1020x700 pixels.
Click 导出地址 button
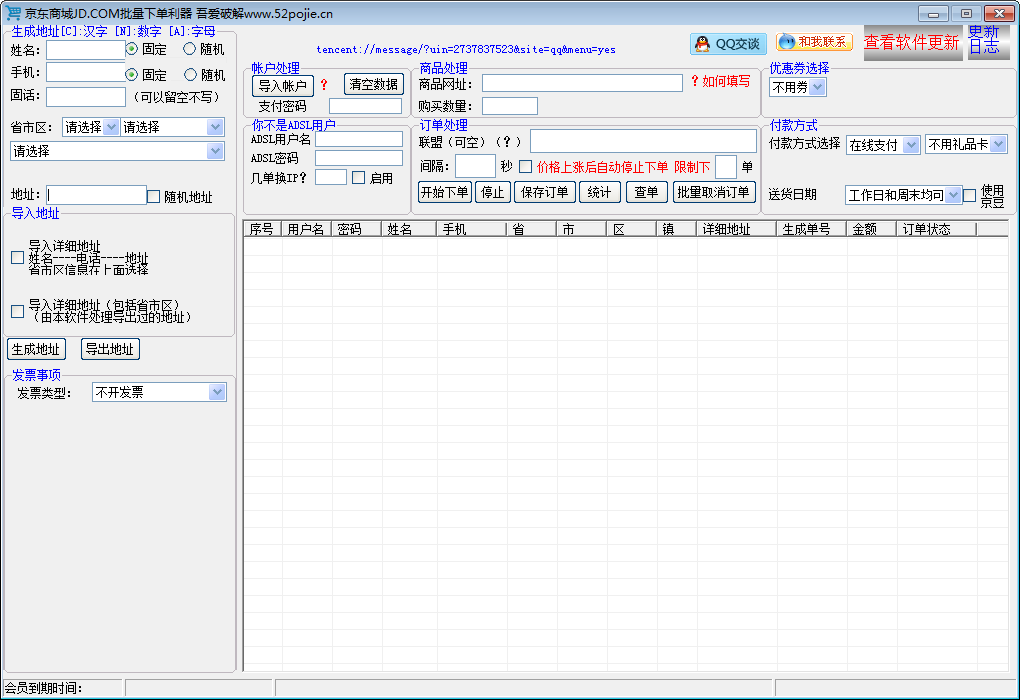[x=110, y=349]
